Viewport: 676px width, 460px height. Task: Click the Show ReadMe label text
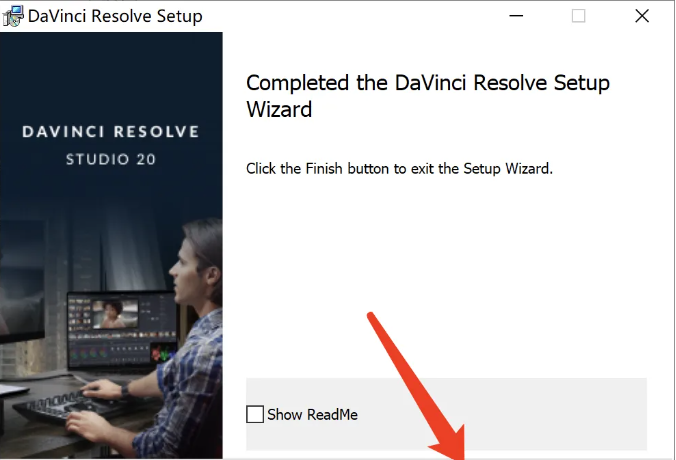312,414
